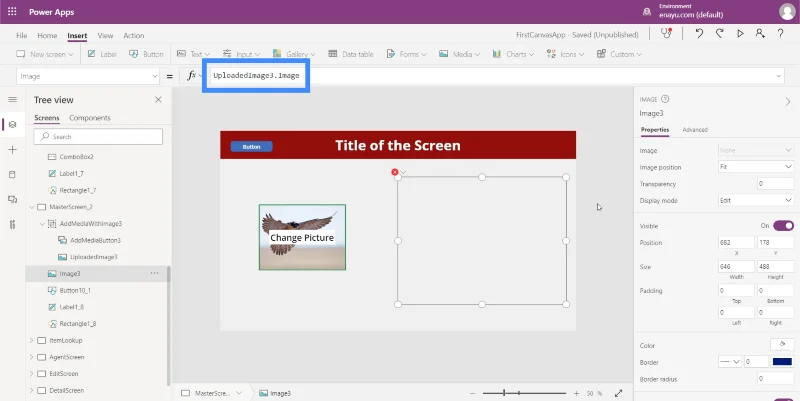Collapse the MasterScreen_2 tree node

[x=32, y=207]
